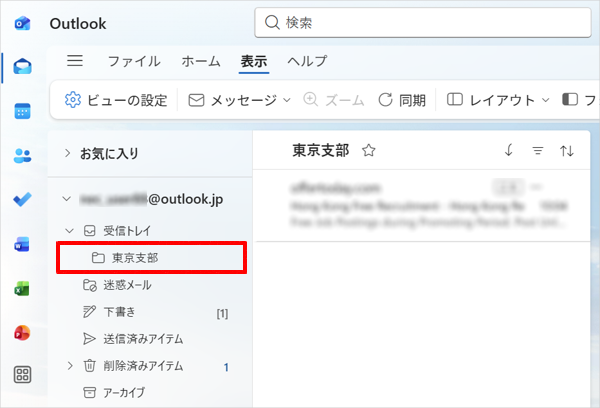Click the folder pane toolbar icon beside レイアウト

click(x=570, y=100)
